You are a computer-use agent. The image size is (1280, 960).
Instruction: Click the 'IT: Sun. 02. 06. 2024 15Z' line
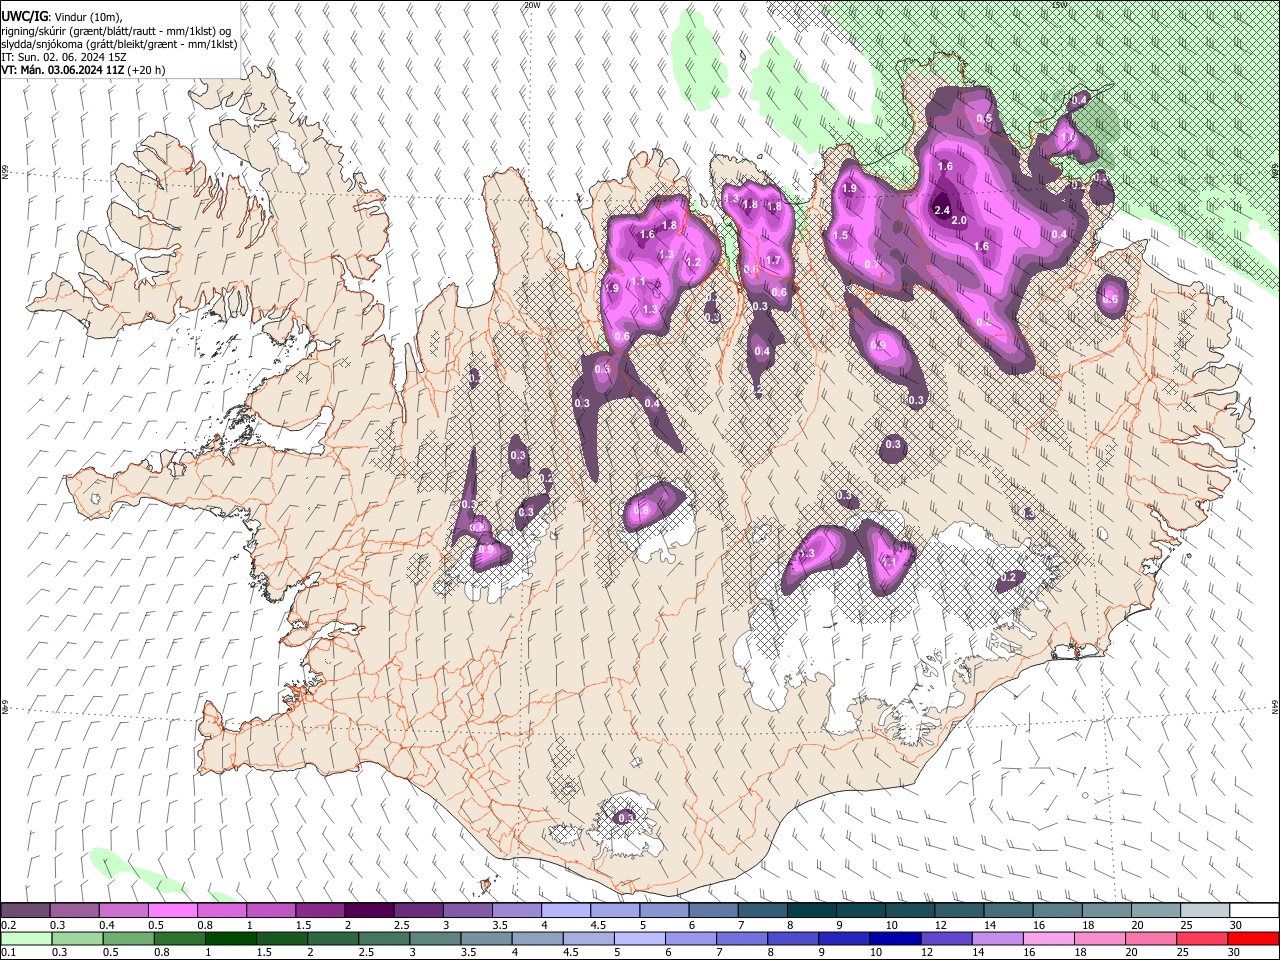[64, 57]
